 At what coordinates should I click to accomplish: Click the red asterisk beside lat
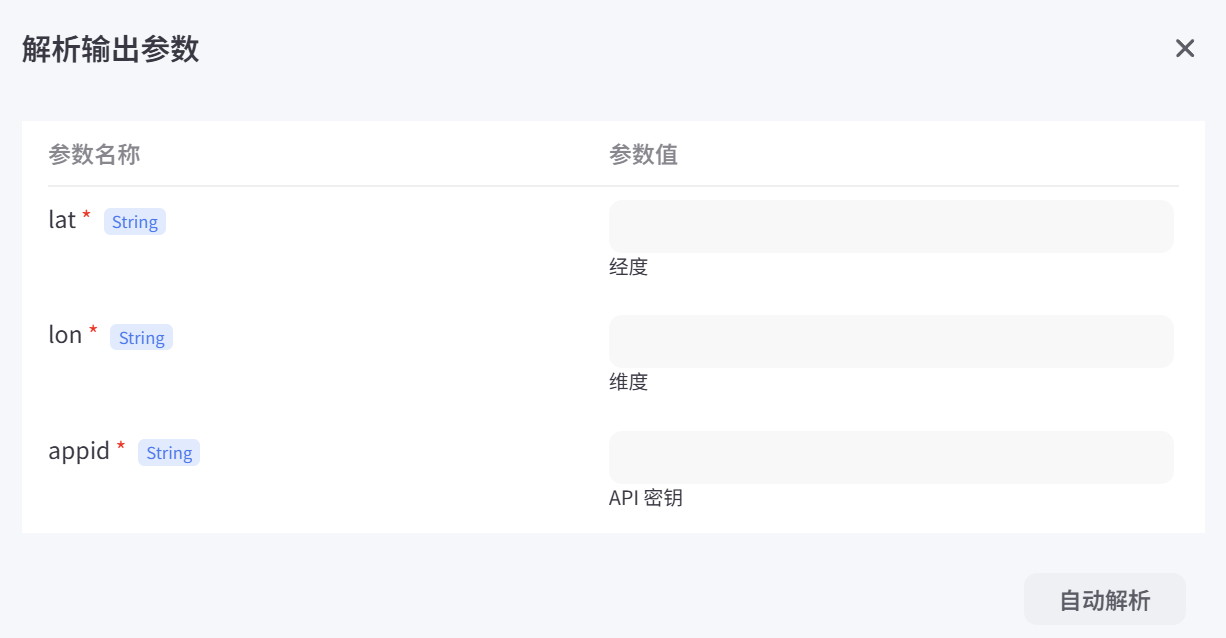pos(85,215)
